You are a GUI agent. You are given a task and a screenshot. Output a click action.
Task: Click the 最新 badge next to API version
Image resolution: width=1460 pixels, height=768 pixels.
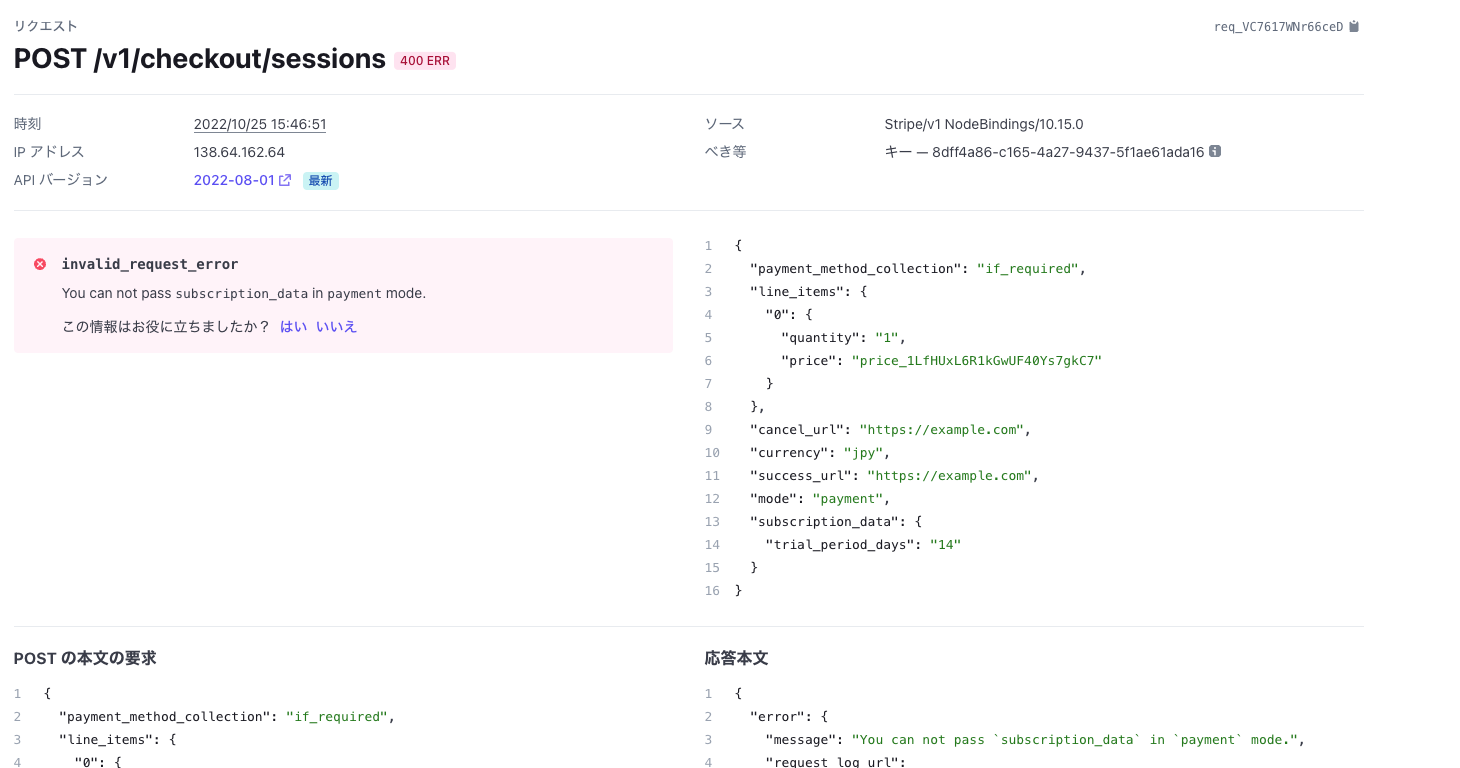(x=321, y=181)
